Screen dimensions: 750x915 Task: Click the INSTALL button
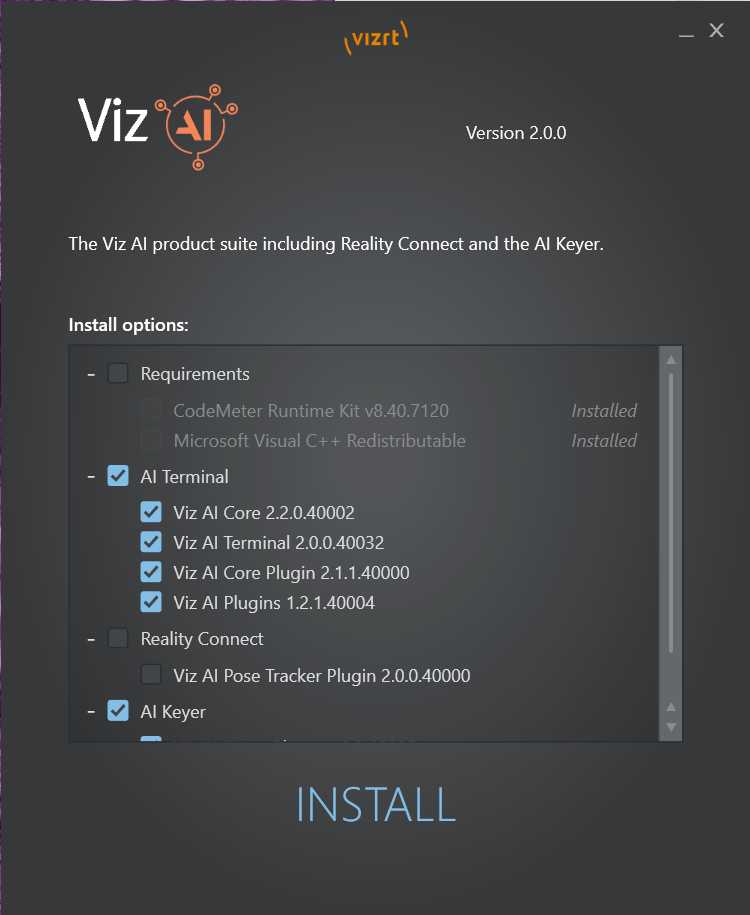tap(376, 805)
